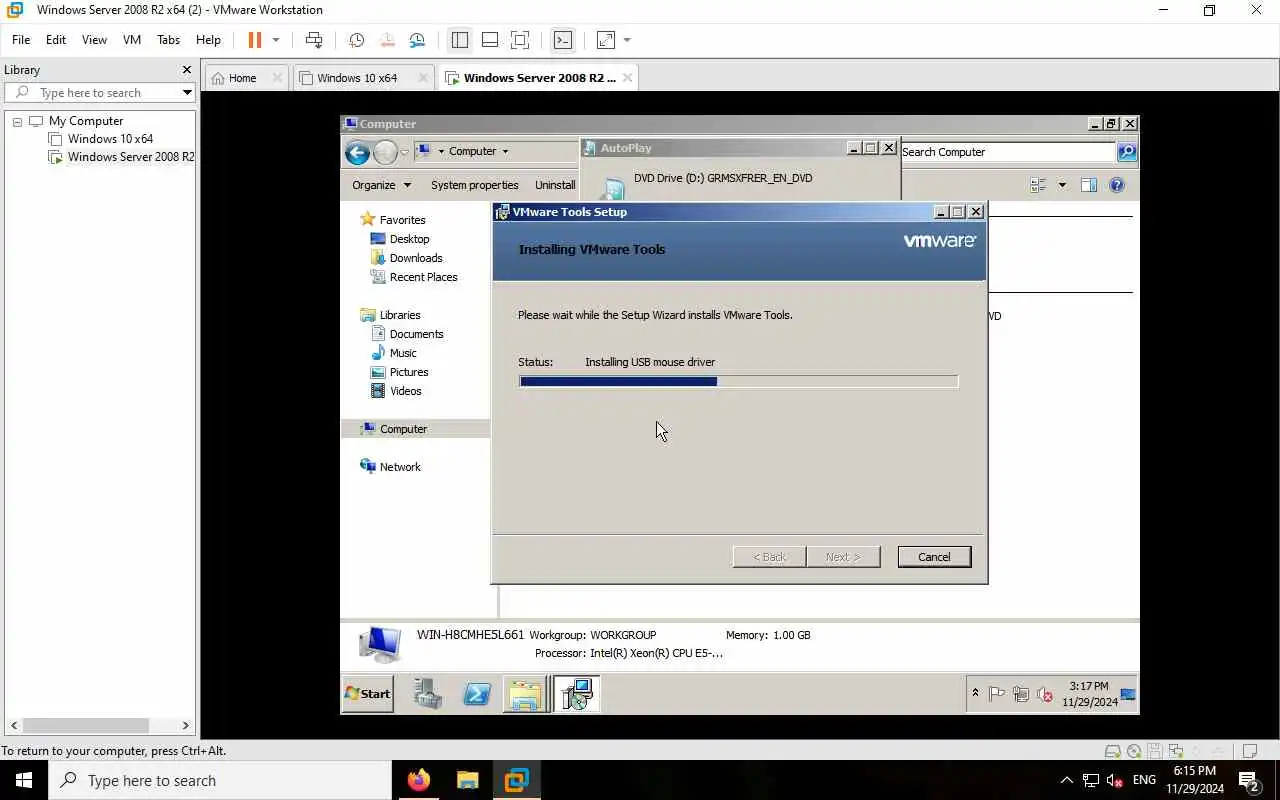Click the Explorer search magnifier icon
Viewport: 1280px width, 800px height.
[1127, 152]
